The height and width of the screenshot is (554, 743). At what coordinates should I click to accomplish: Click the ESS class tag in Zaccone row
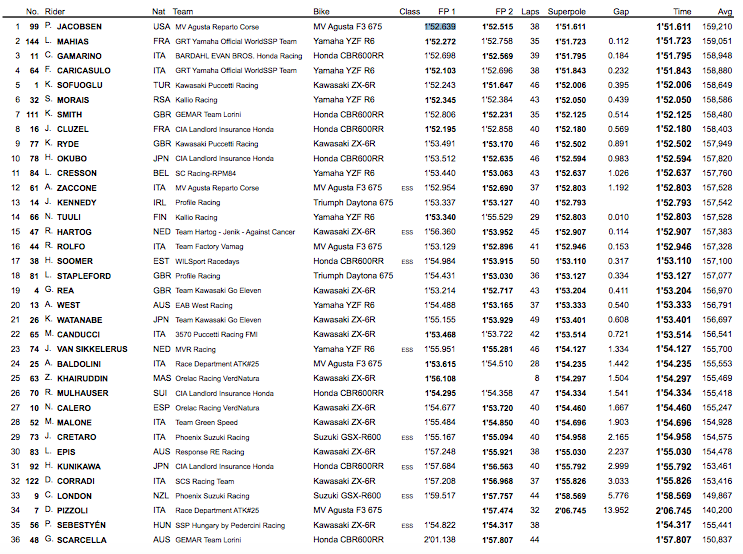tap(407, 189)
